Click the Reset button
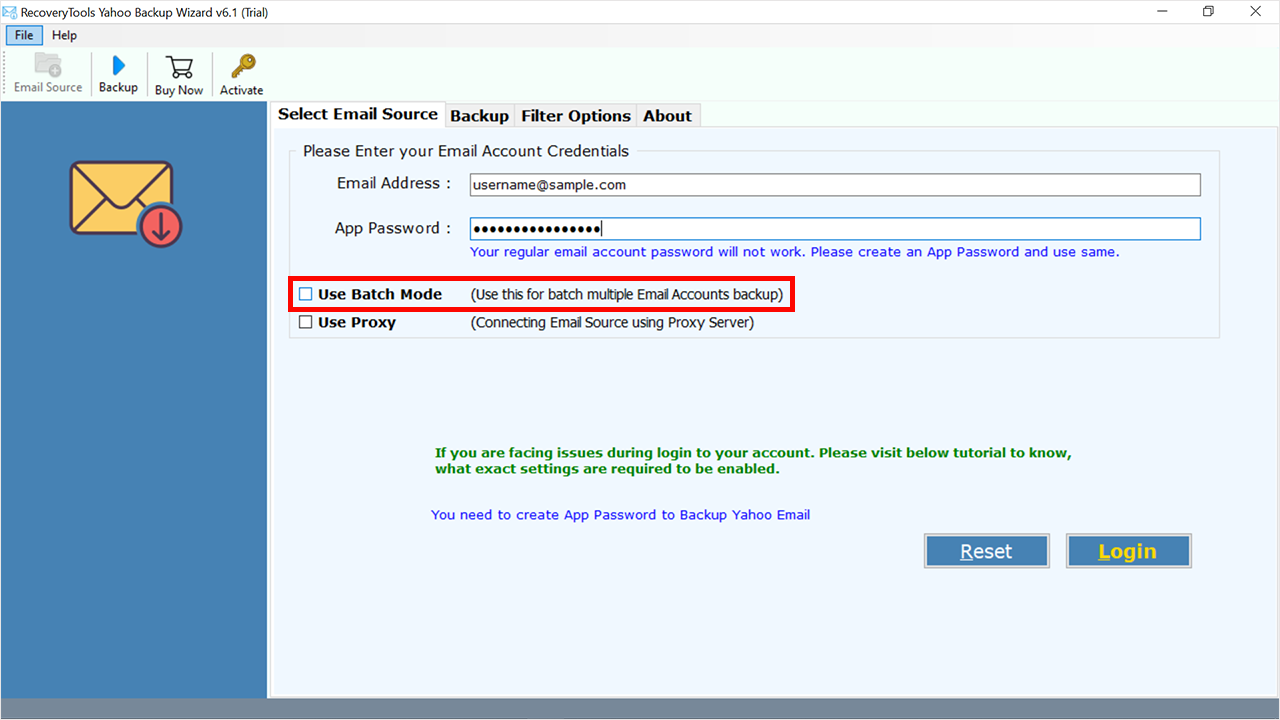This screenshot has width=1280, height=720. click(x=986, y=551)
